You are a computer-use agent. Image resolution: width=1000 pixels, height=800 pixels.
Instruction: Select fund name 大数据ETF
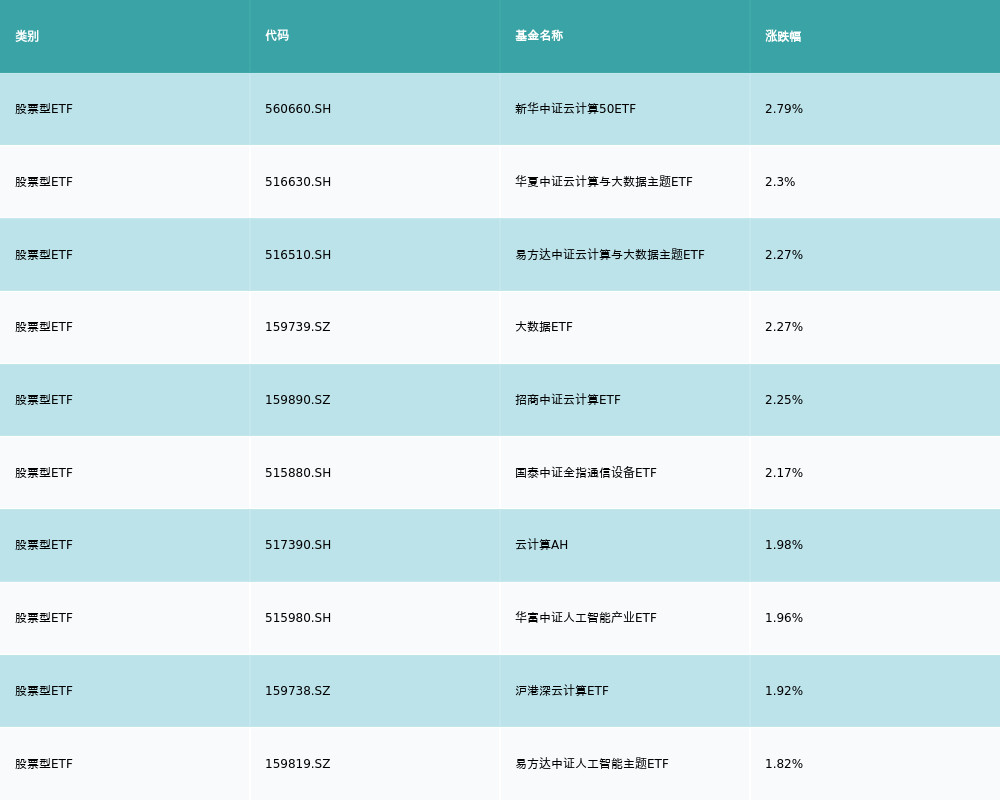(544, 327)
